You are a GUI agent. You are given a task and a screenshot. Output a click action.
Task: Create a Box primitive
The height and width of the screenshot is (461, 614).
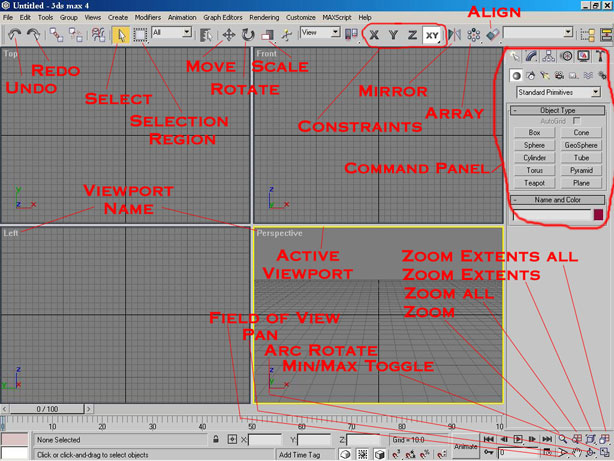534,132
